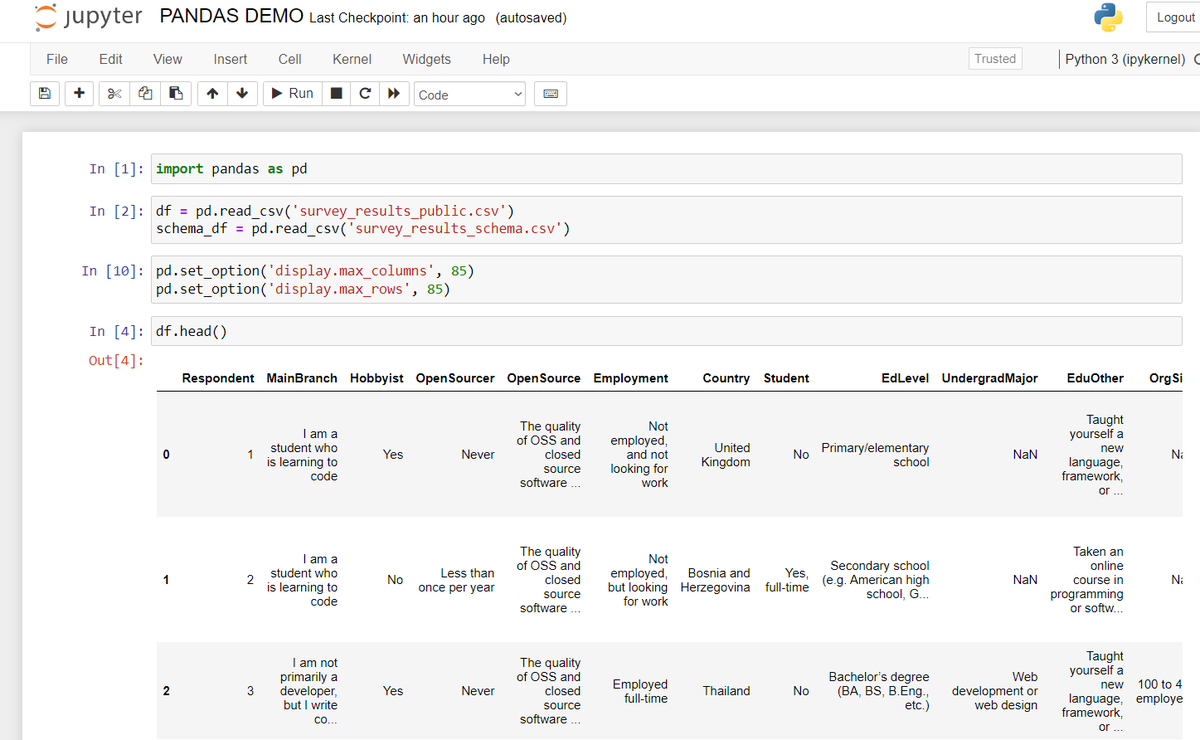The image size is (1200, 740).
Task: Click the Employment column header
Action: [631, 378]
